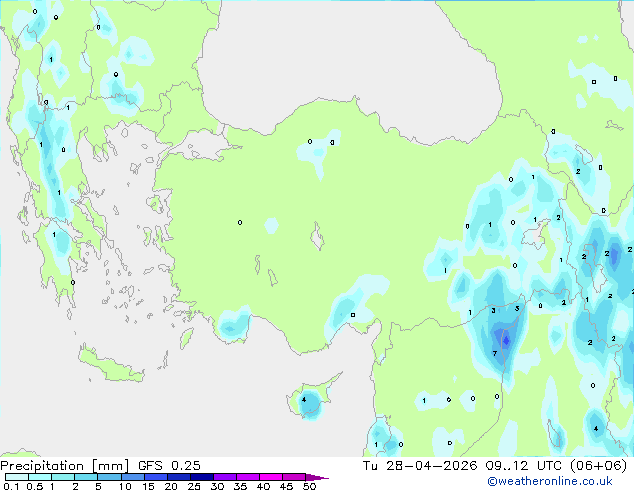
Task: Click the dark blue rainfall maximum near the '7' value
Action: tap(506, 340)
